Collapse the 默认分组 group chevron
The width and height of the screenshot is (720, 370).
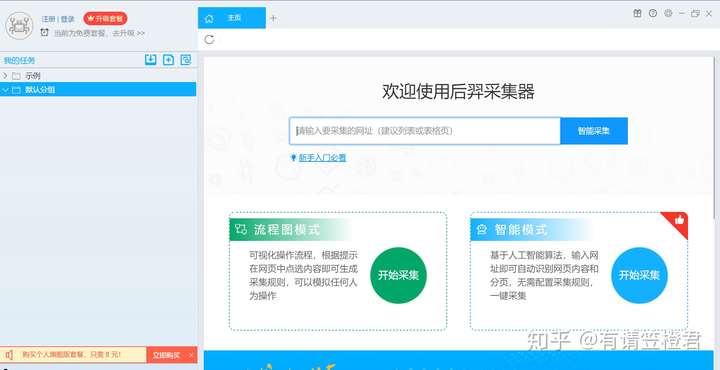click(x=6, y=90)
